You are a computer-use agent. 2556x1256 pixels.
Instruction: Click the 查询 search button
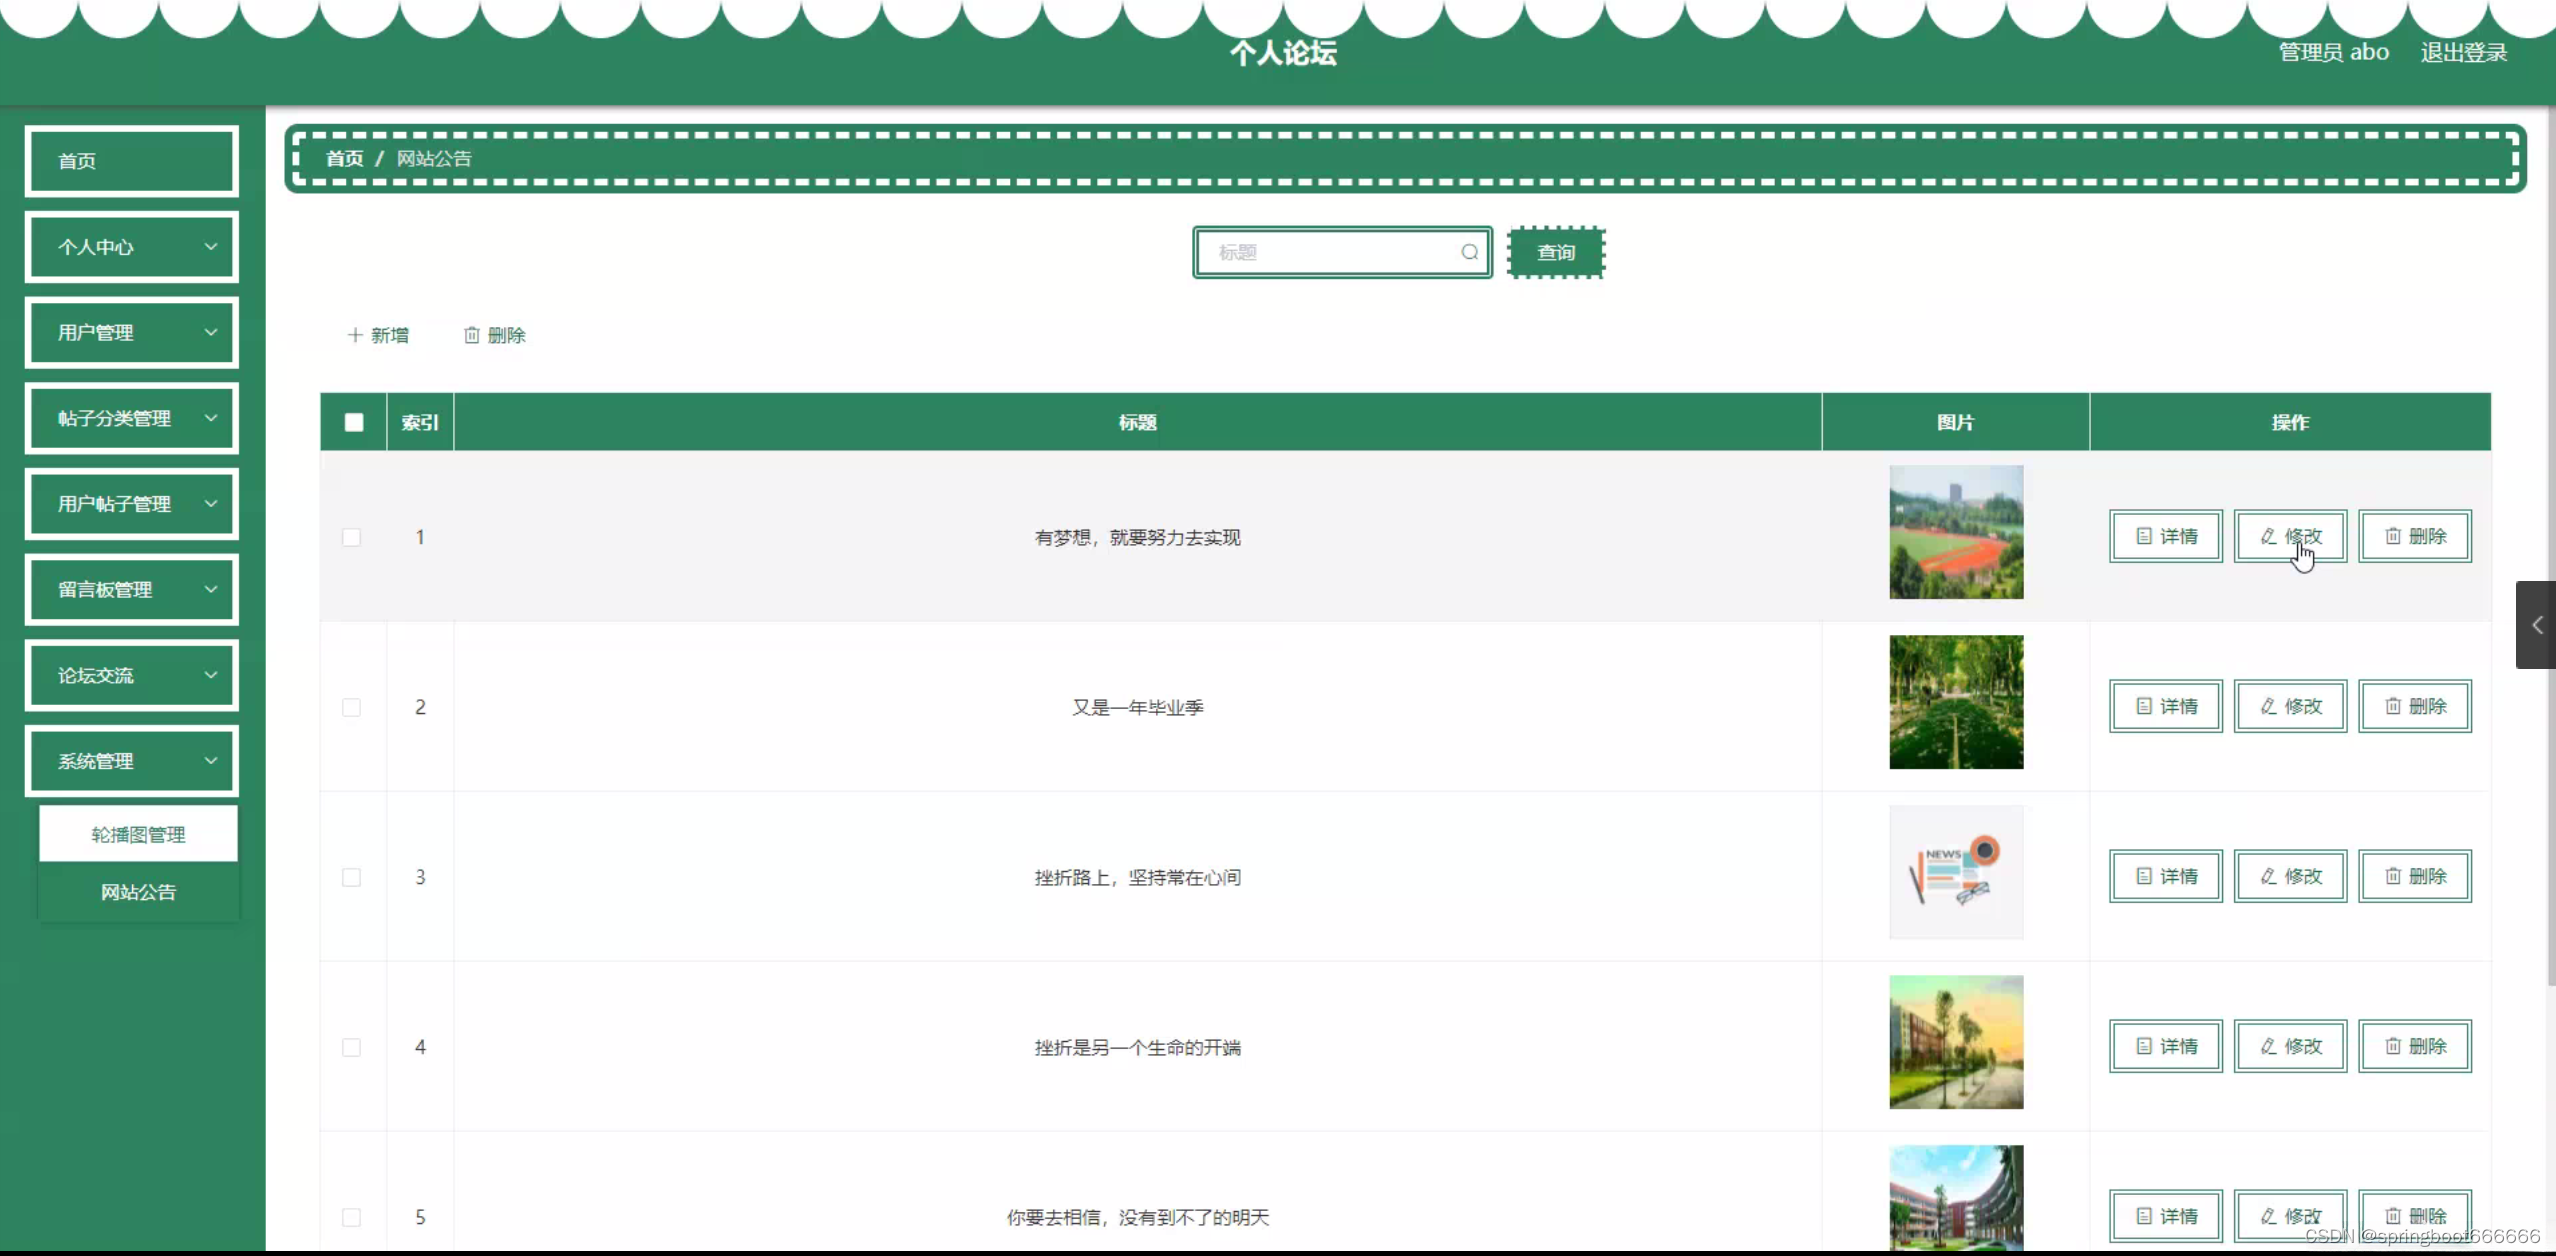(x=1555, y=253)
